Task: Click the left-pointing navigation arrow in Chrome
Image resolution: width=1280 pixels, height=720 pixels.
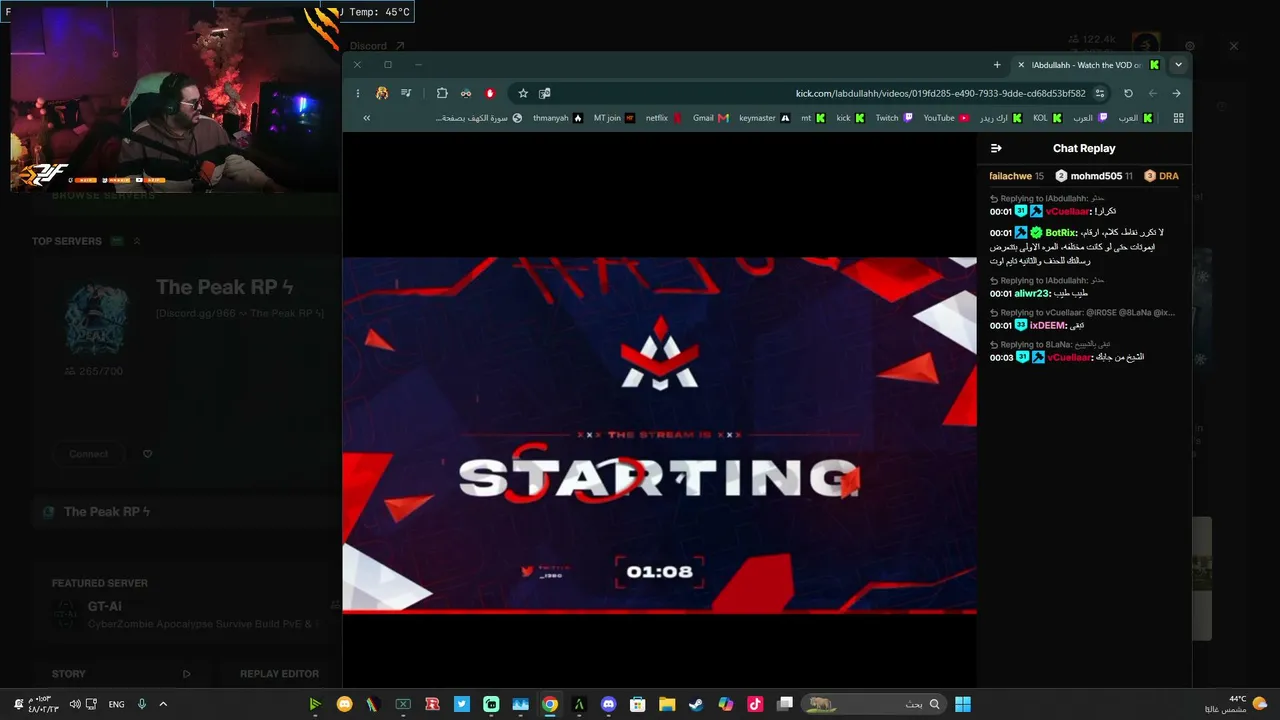Action: [1152, 93]
